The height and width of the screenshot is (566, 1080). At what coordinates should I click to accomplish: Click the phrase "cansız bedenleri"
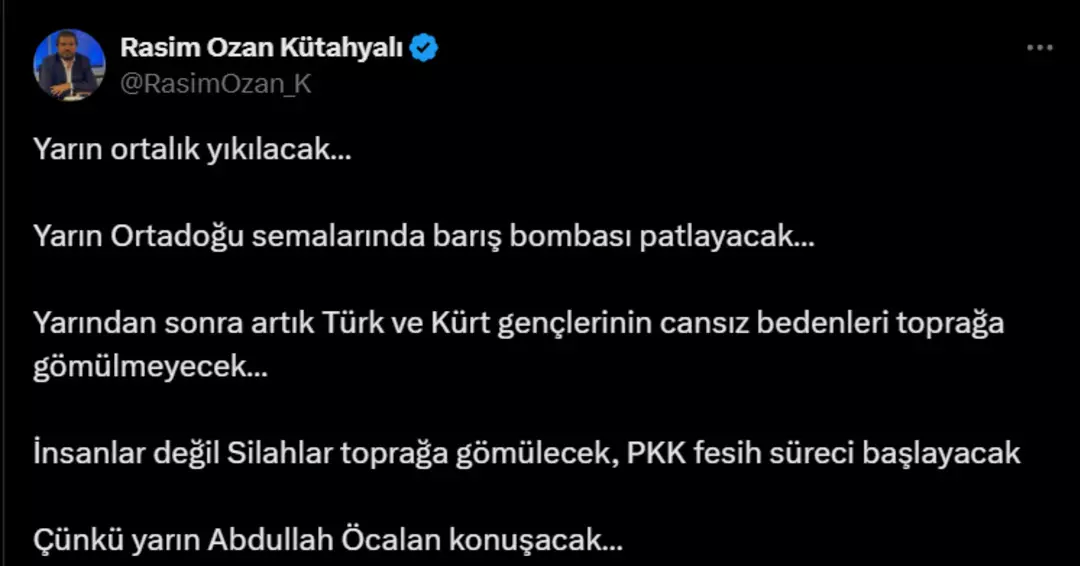click(x=774, y=323)
